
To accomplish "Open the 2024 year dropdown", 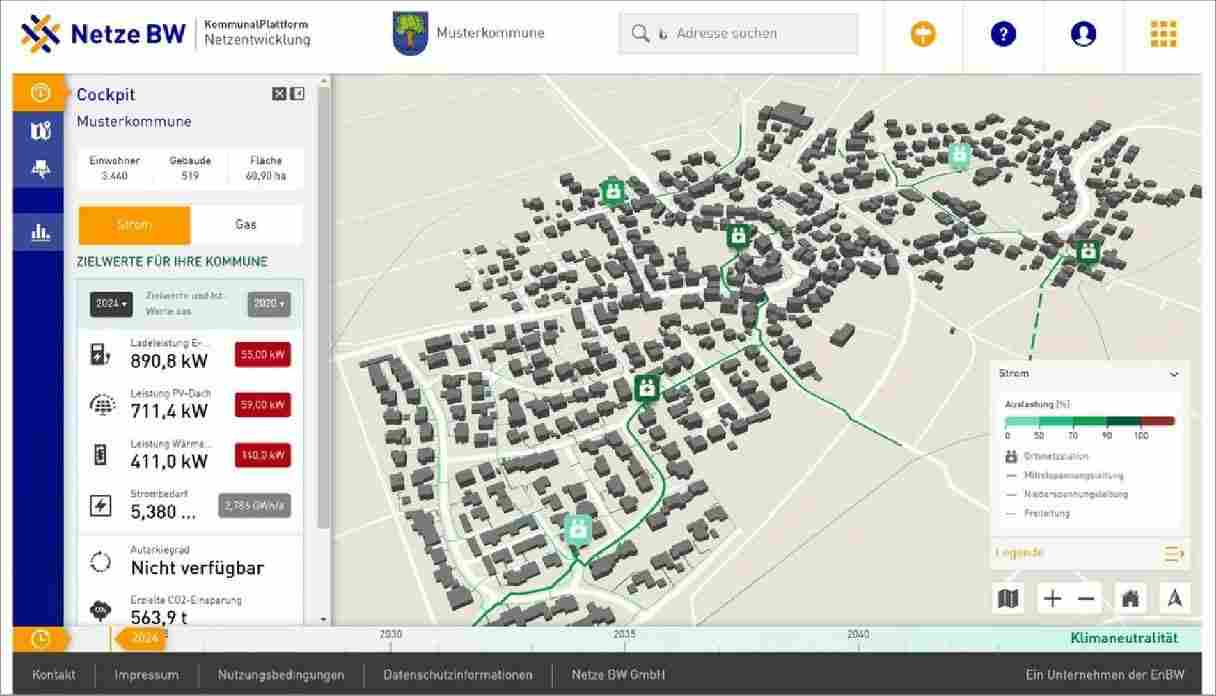I will pyautogui.click(x=111, y=304).
